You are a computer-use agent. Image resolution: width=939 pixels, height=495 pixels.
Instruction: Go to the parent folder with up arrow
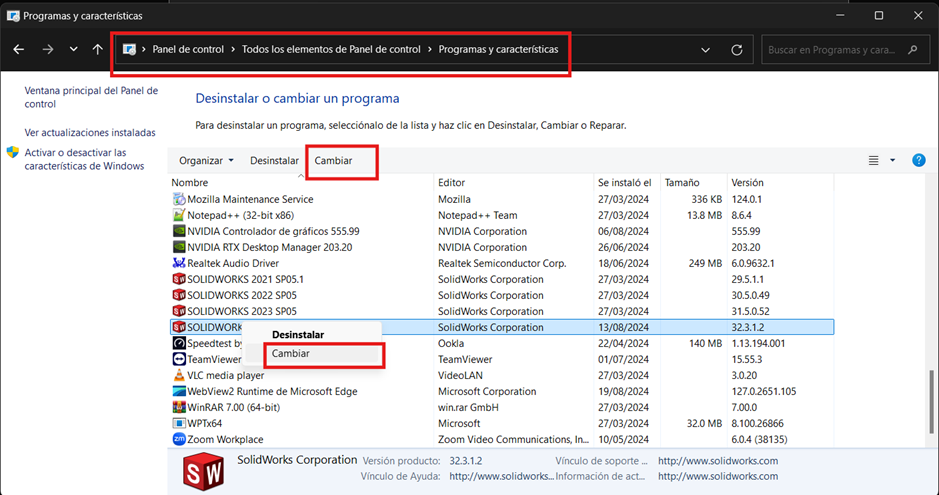point(98,50)
